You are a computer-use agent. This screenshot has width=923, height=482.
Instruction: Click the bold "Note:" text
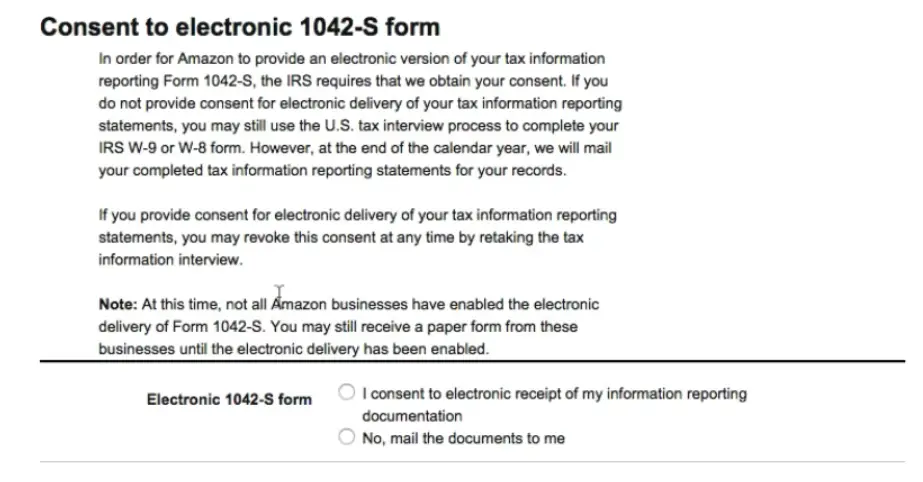click(118, 304)
